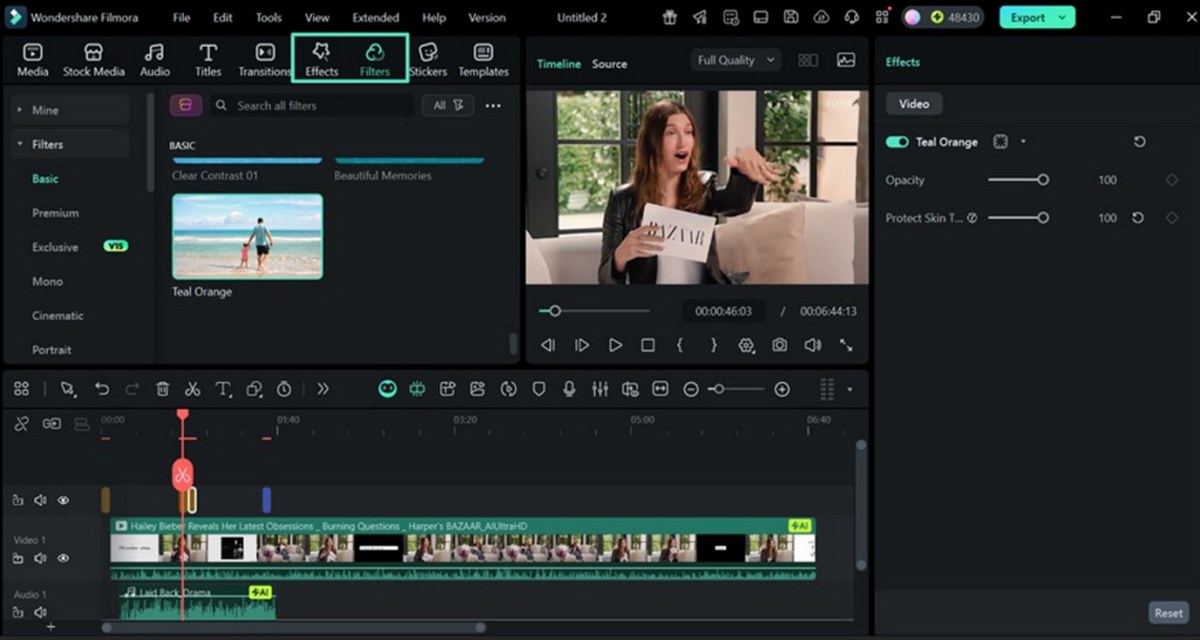Mute the Audio 1 track
The image size is (1200, 640).
(41, 612)
